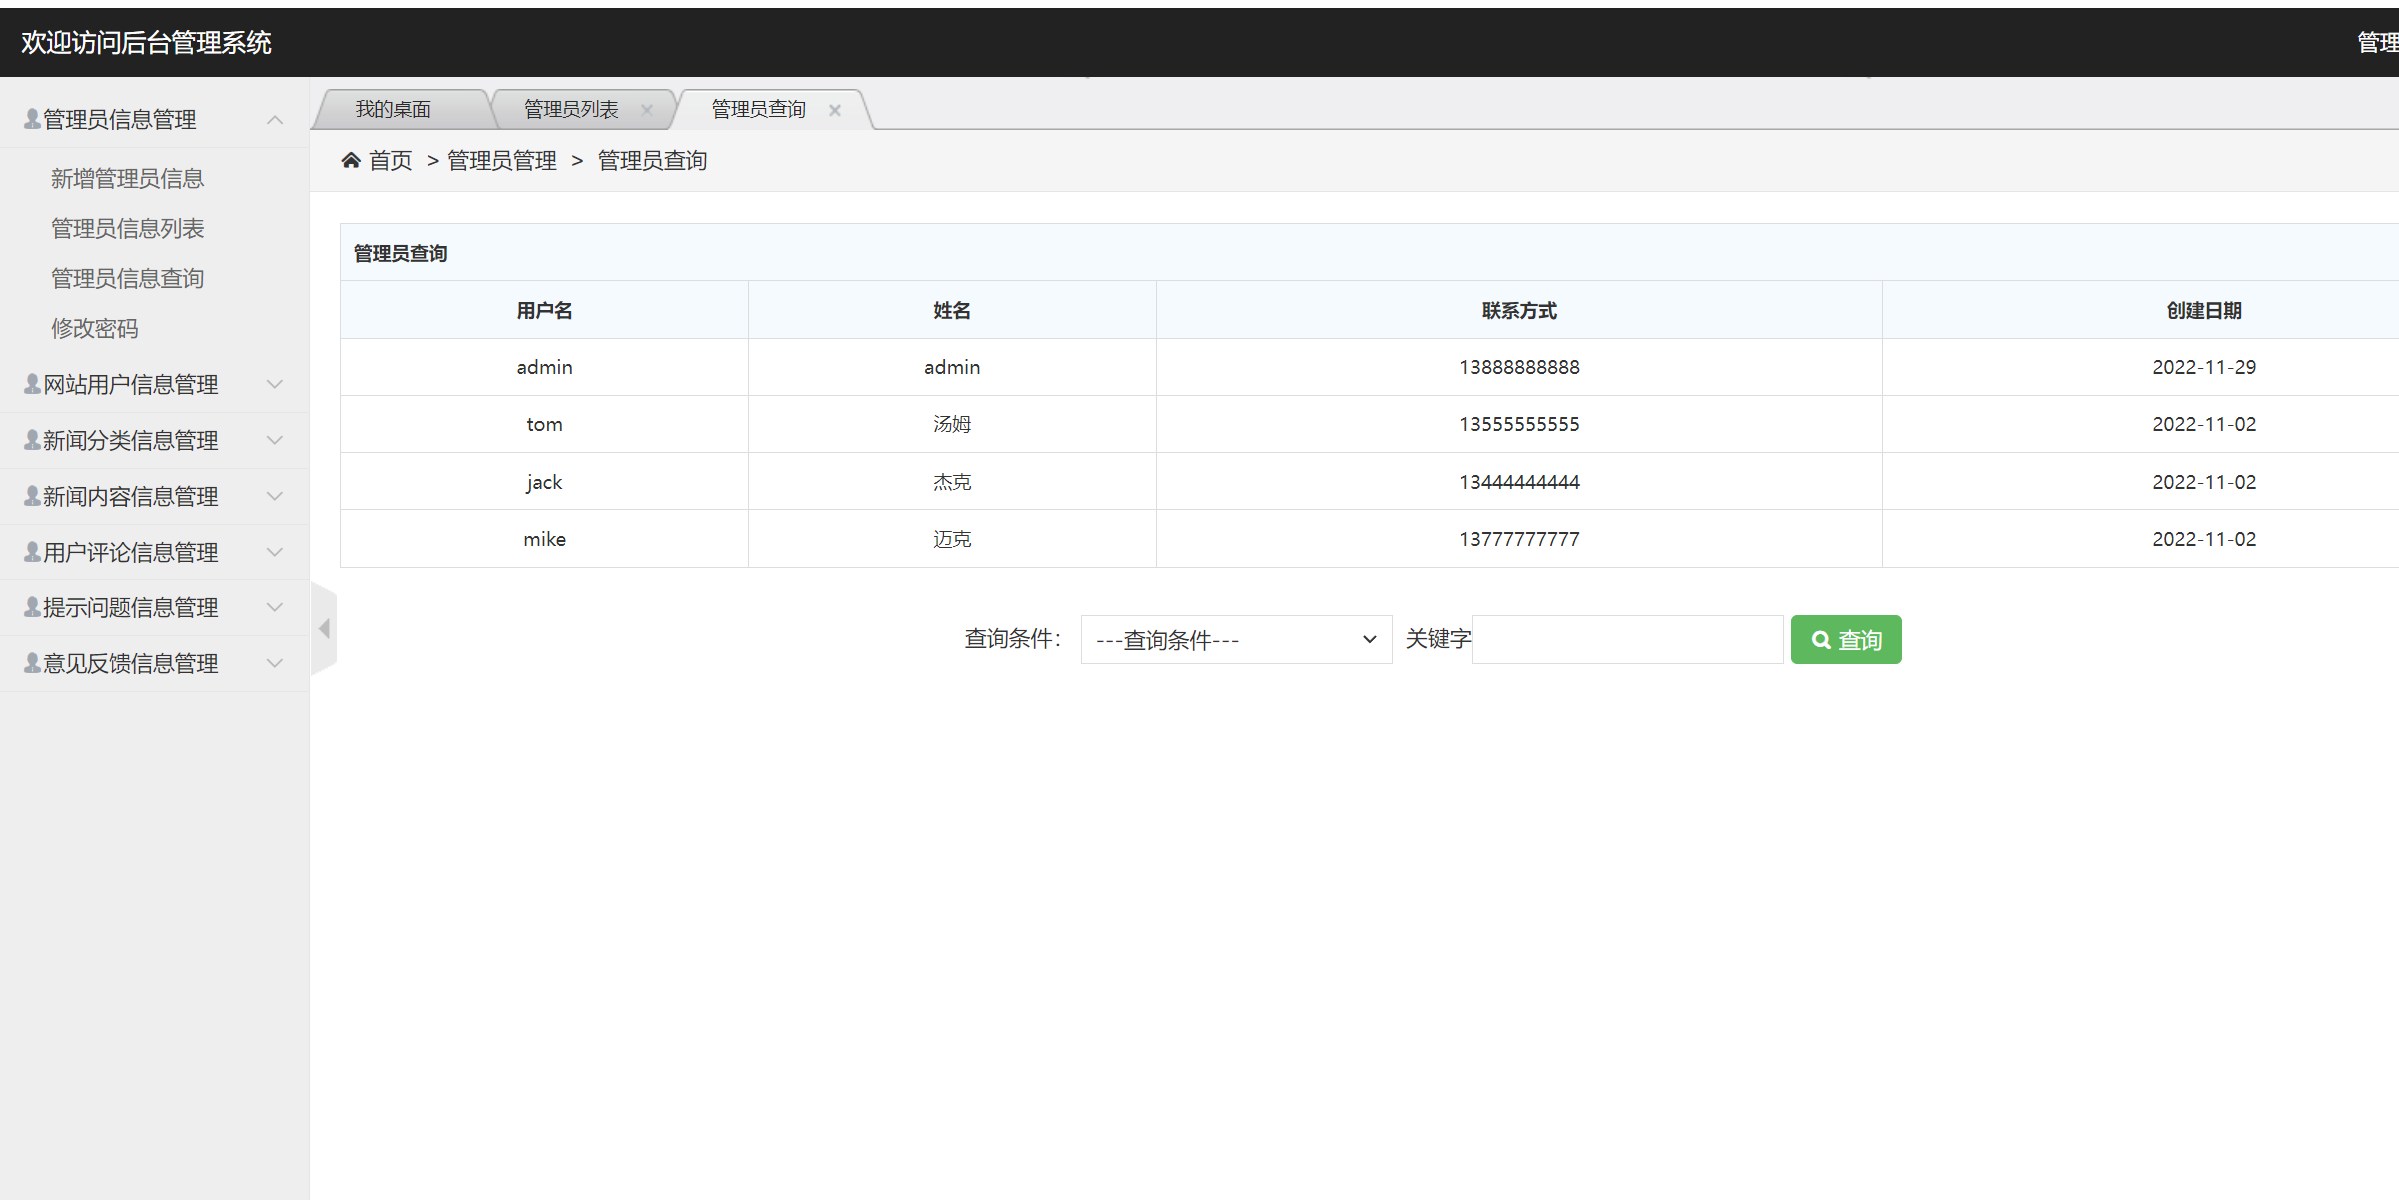Click 管理员管理 breadcrumb
2399x1200 pixels.
click(x=502, y=160)
